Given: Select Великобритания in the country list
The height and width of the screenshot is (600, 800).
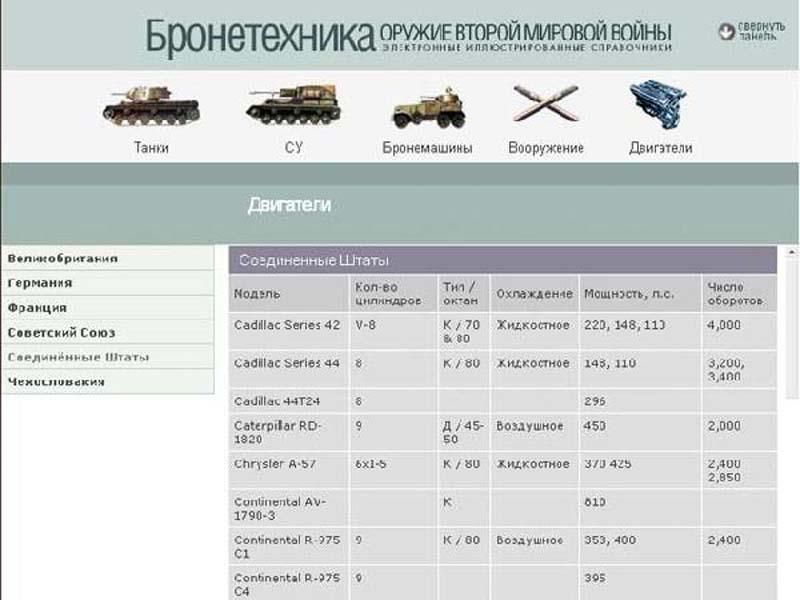Looking at the screenshot, I should pos(63,259).
